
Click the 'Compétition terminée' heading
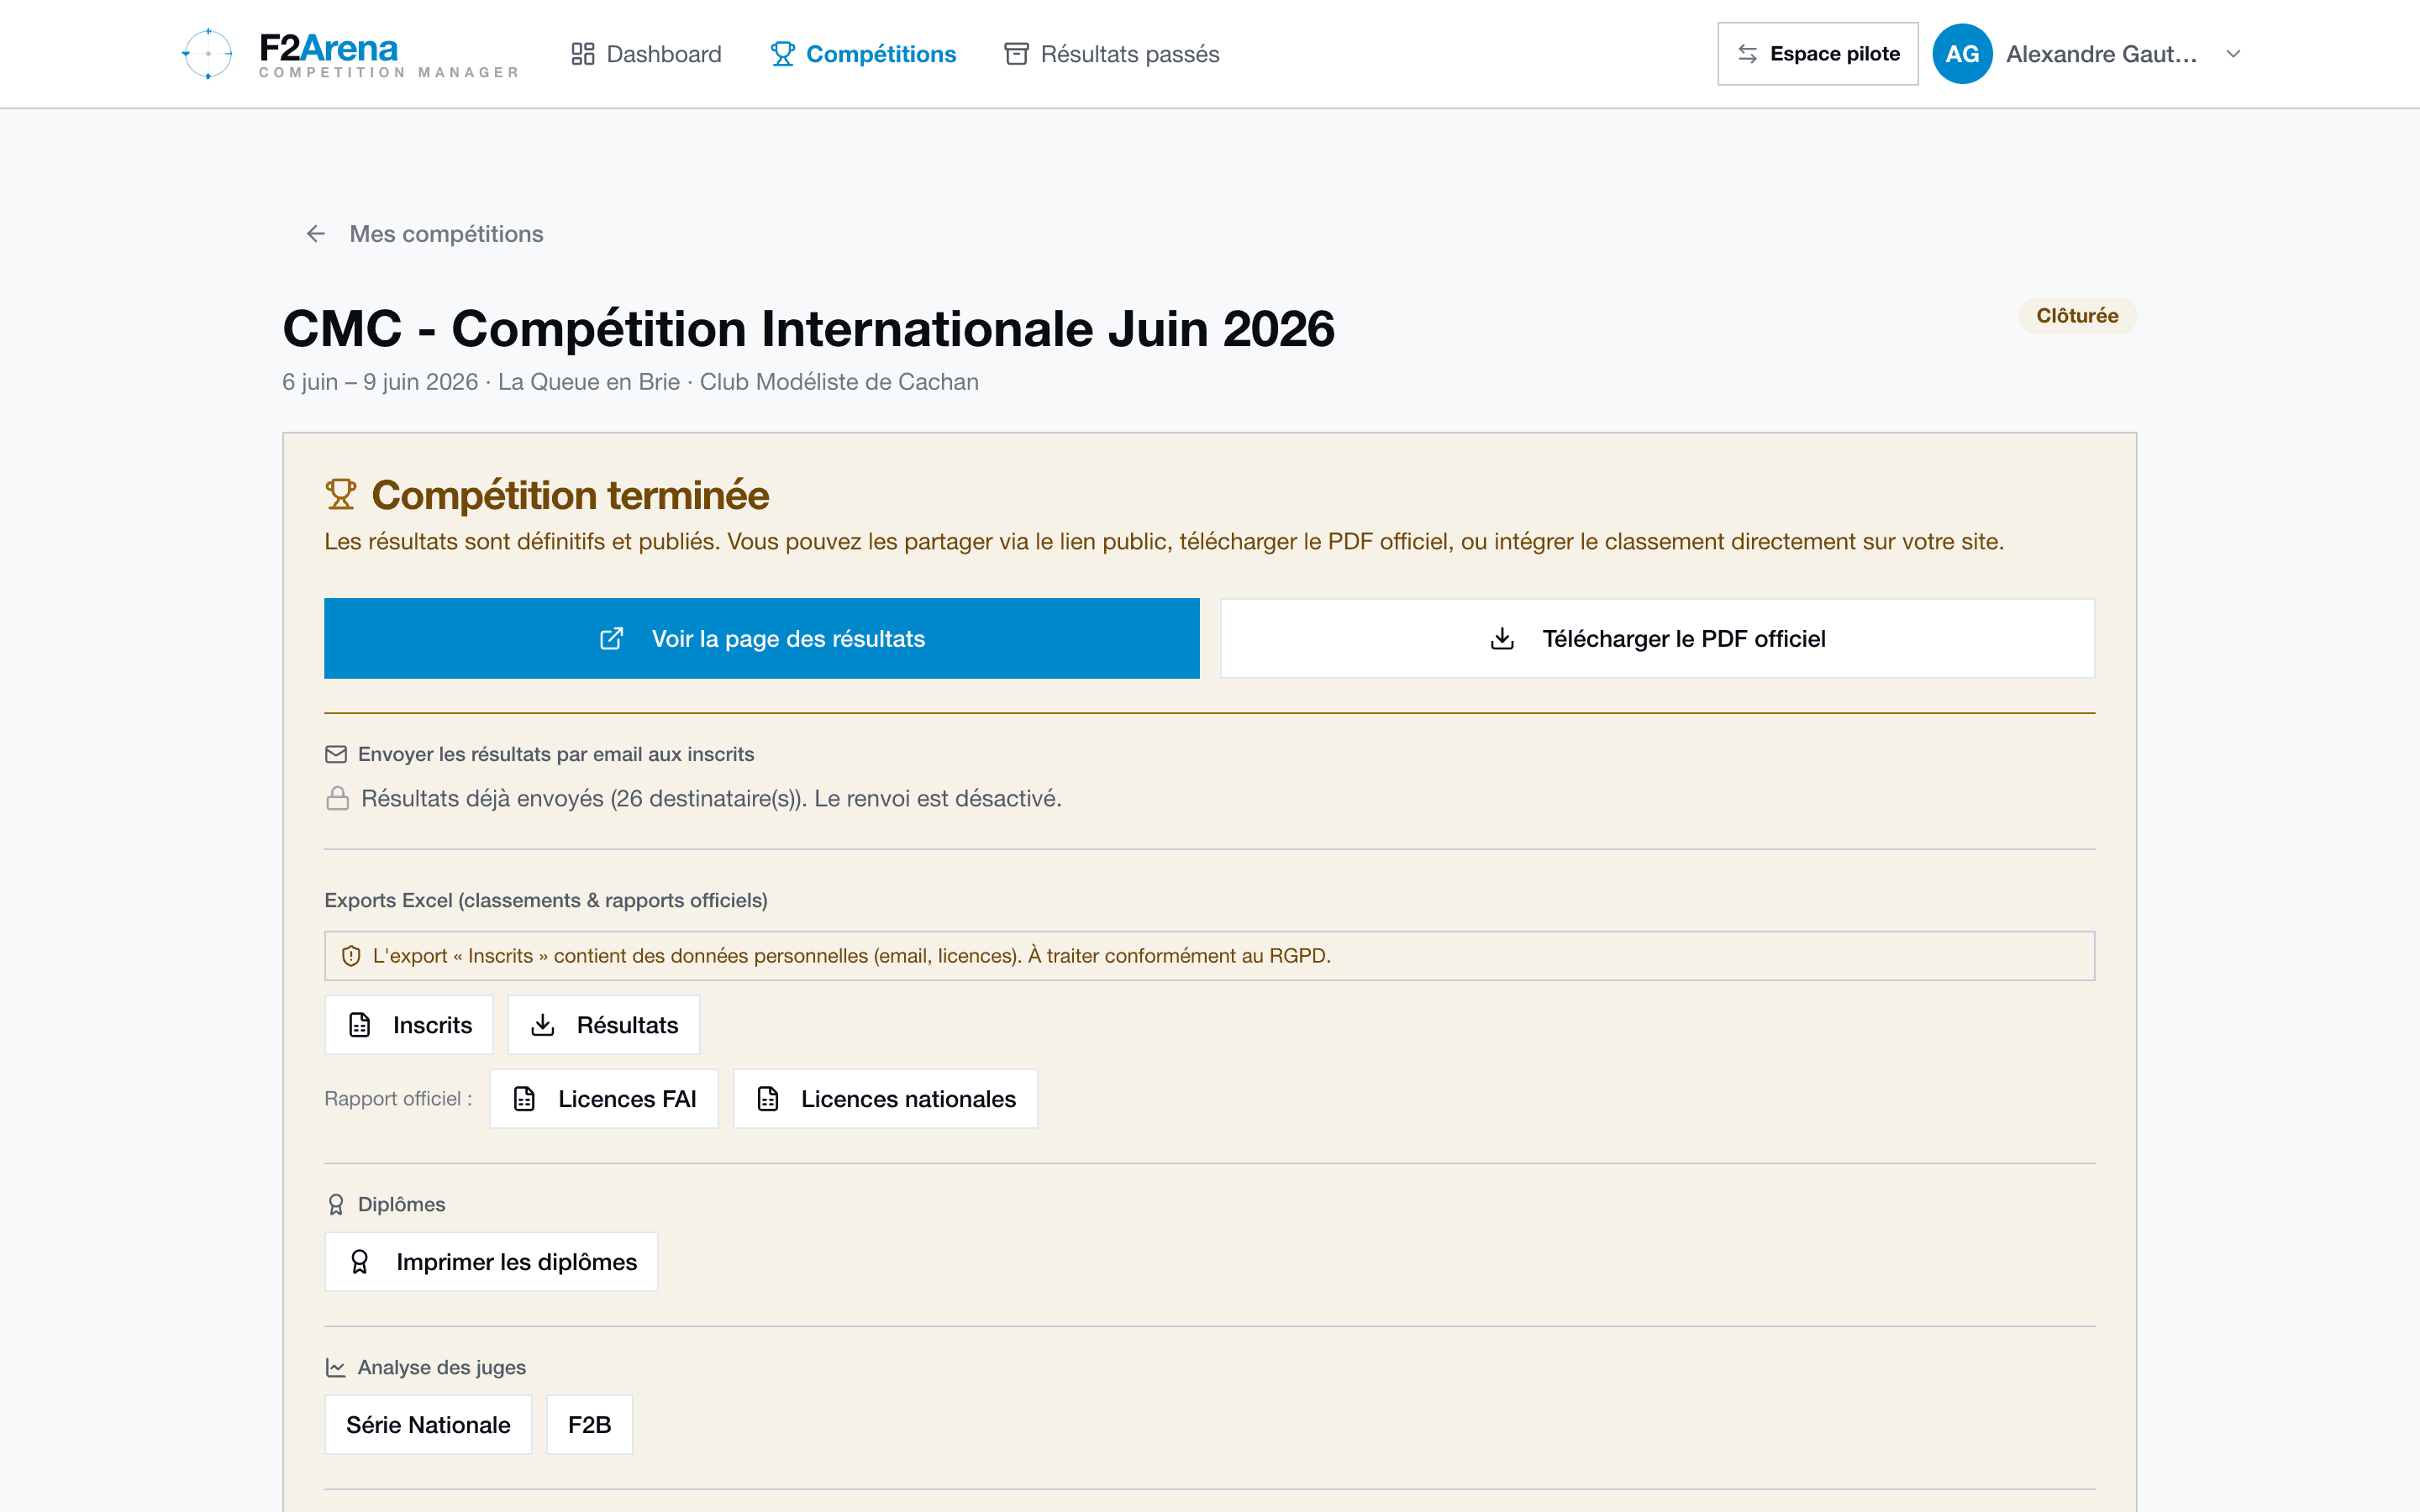click(x=570, y=495)
